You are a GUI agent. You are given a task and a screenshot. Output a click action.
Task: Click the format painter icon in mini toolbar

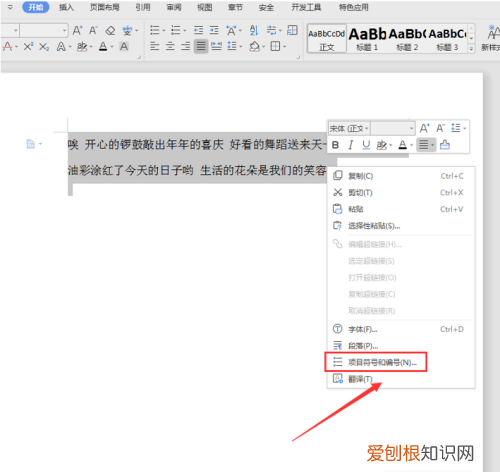(445, 145)
